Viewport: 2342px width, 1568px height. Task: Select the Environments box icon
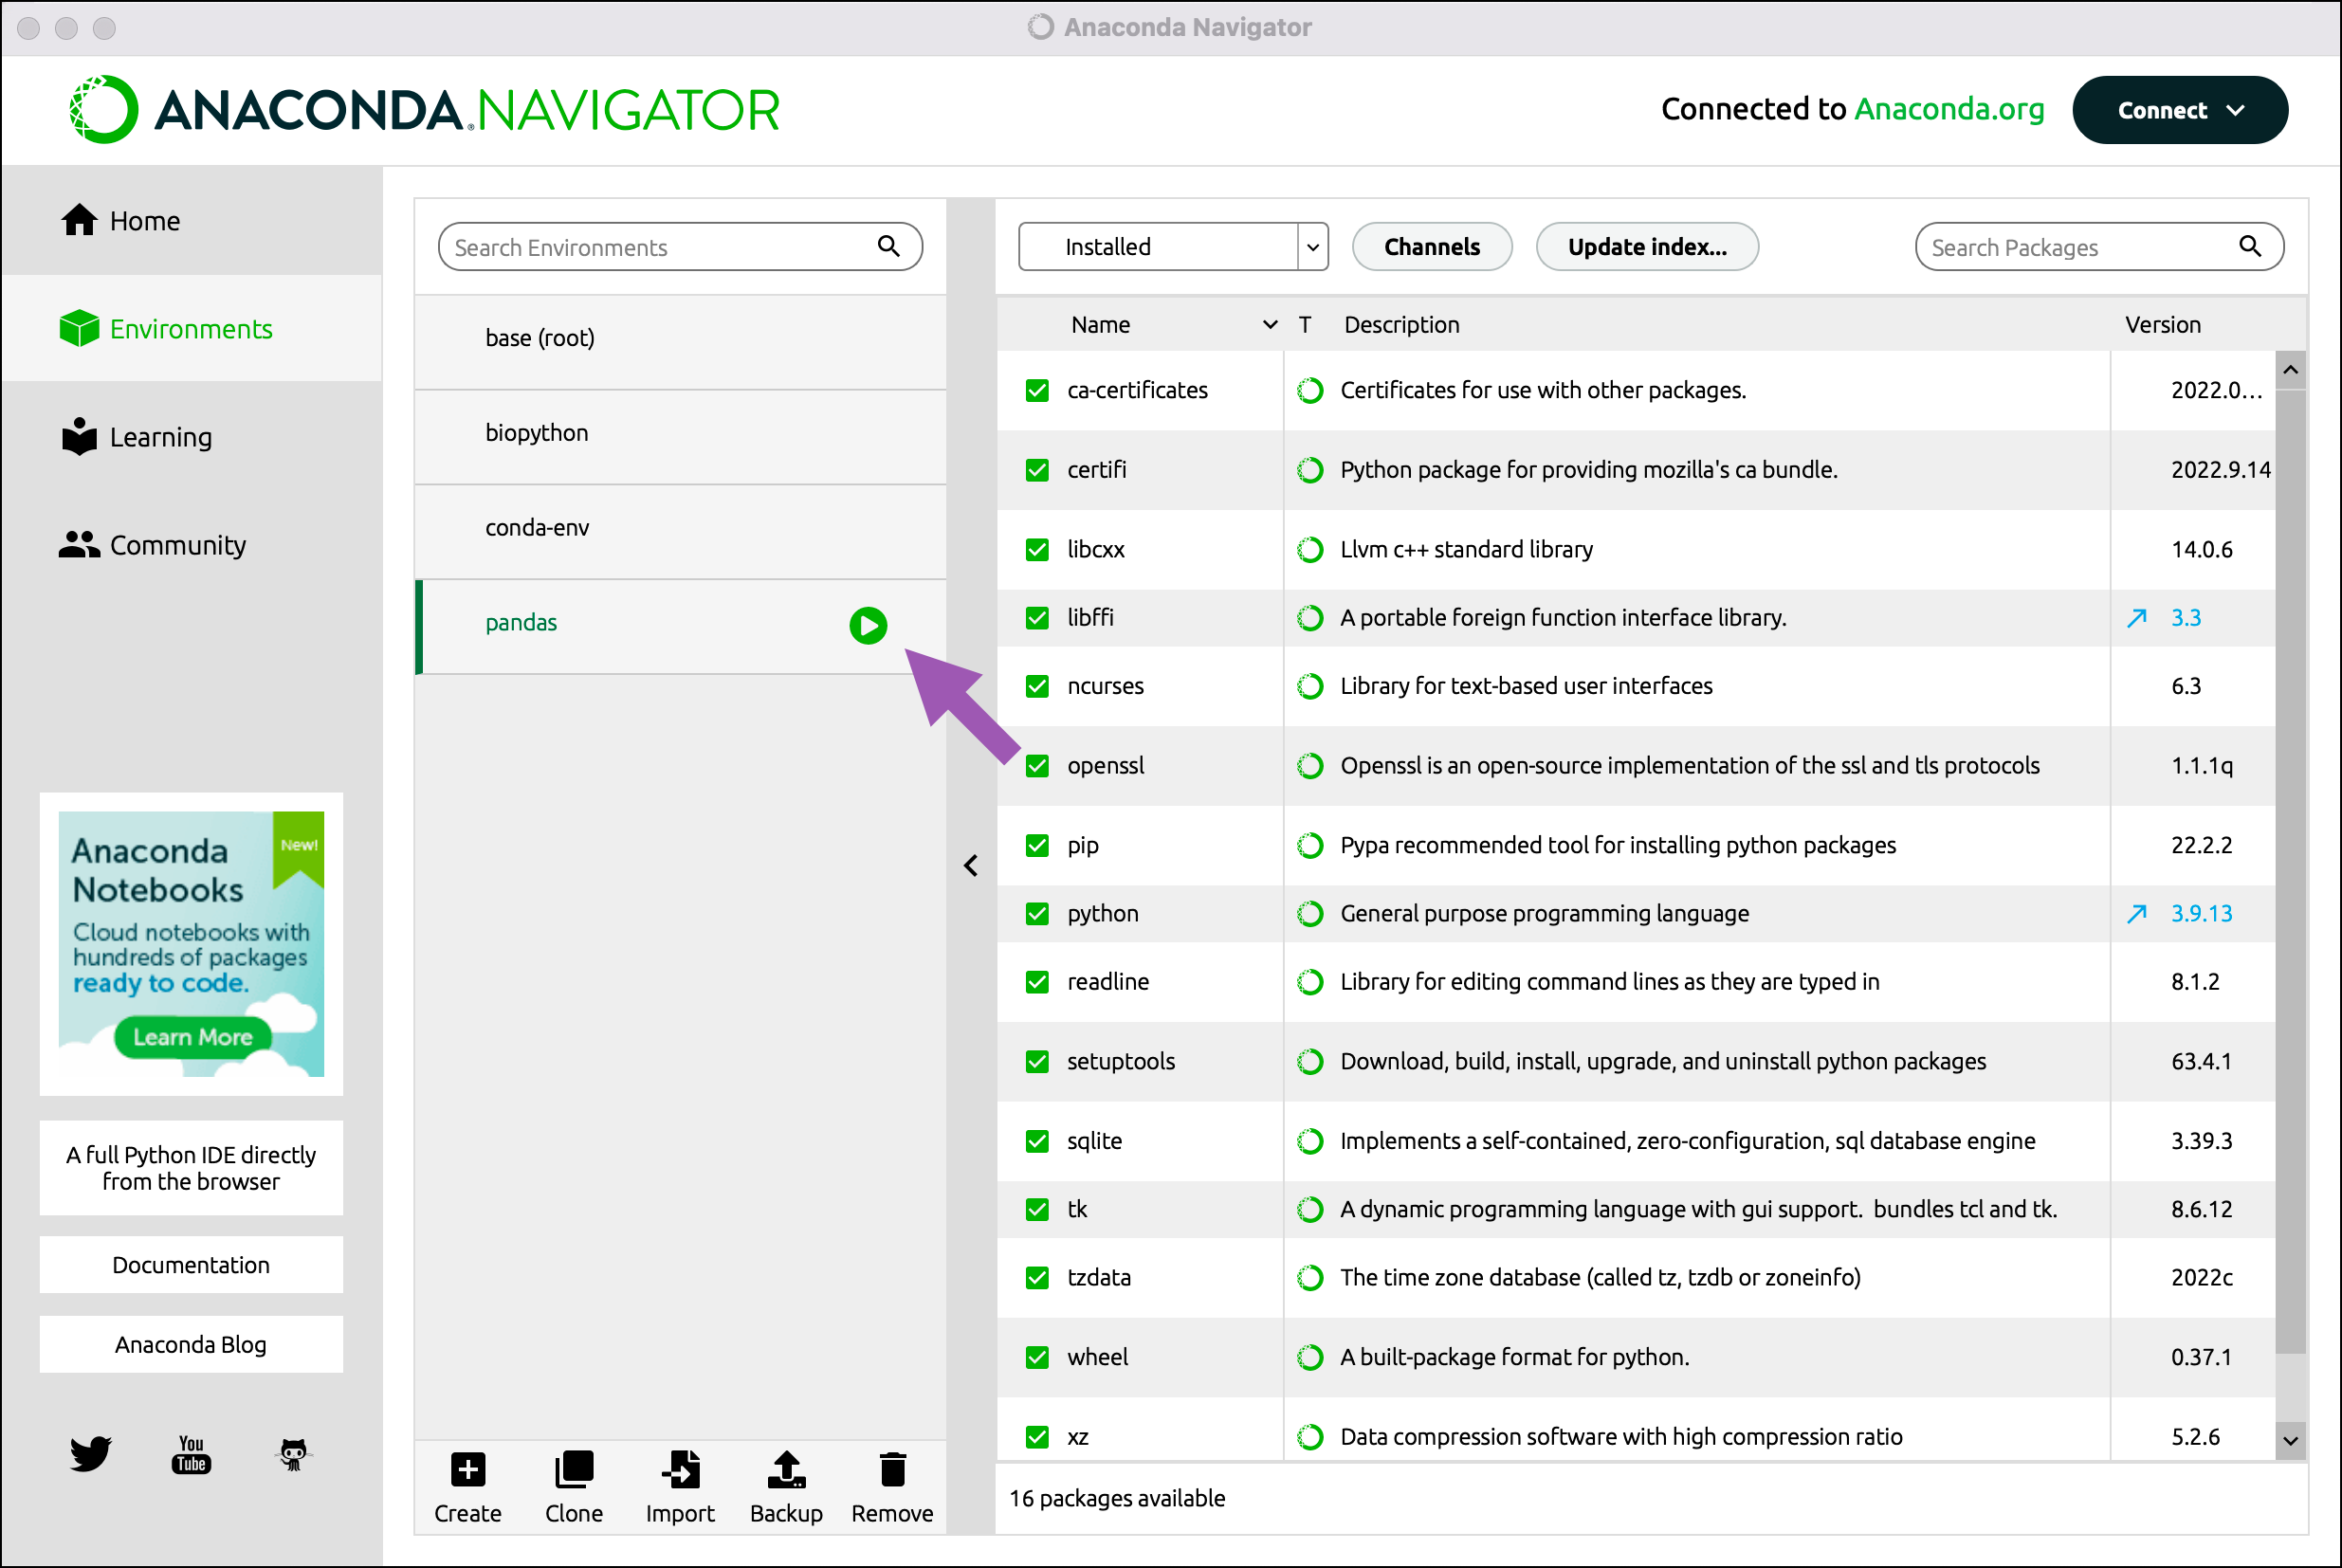[80, 328]
